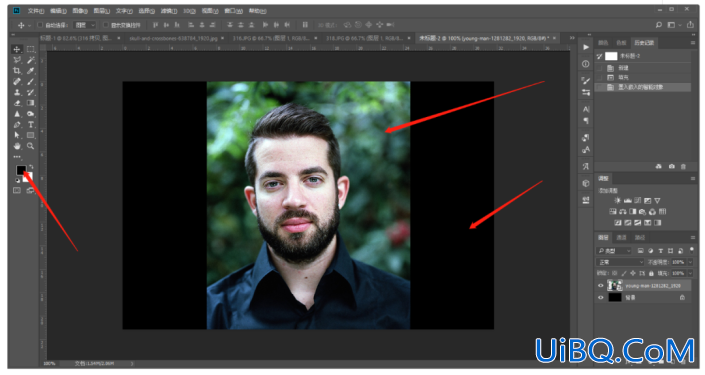705x375 pixels.
Task: Select the young-man-1281282_1920 layer name
Action: (652, 286)
